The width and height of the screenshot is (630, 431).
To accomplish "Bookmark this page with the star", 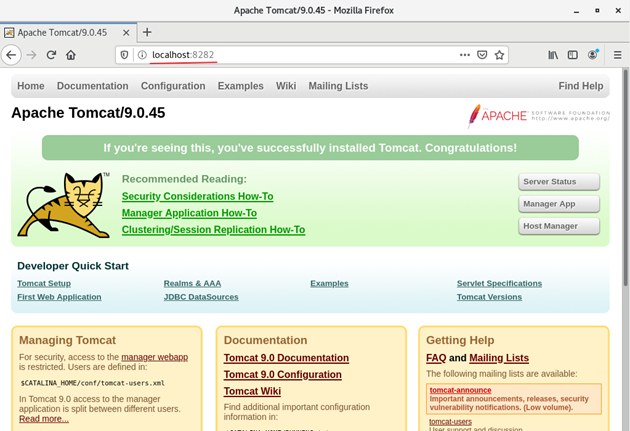I will click(x=499, y=55).
